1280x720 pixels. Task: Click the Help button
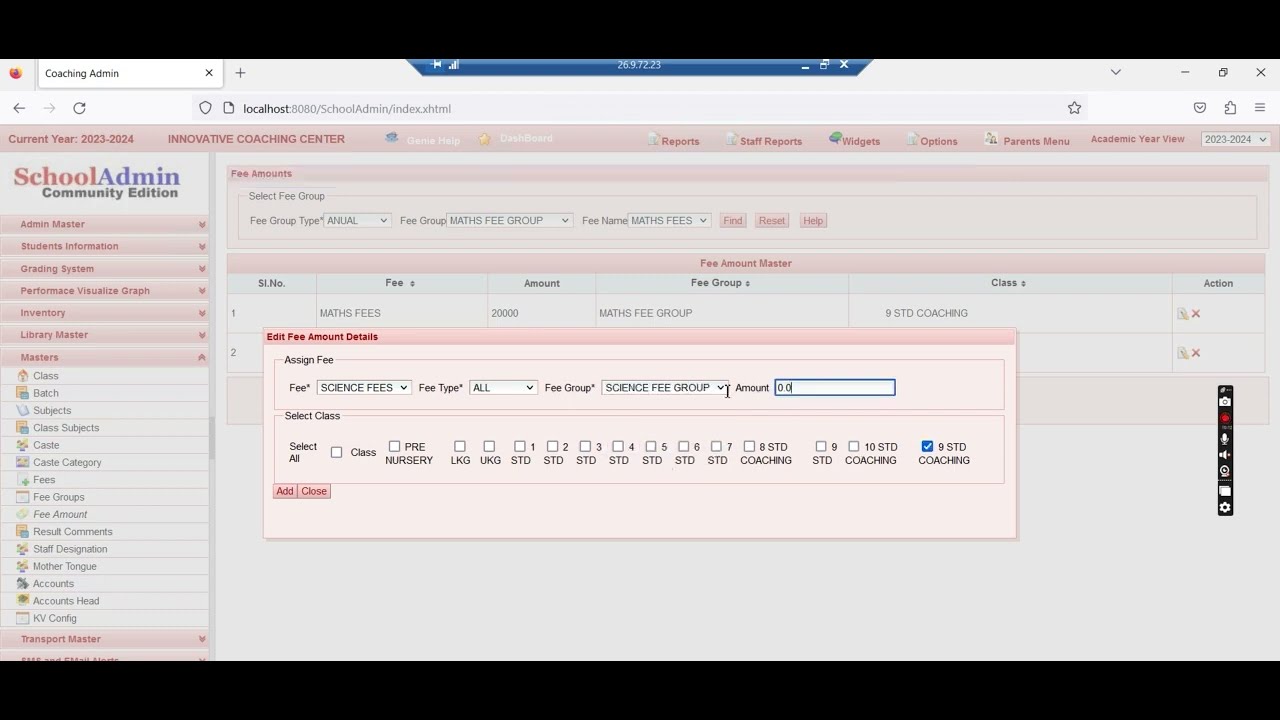[x=813, y=221]
